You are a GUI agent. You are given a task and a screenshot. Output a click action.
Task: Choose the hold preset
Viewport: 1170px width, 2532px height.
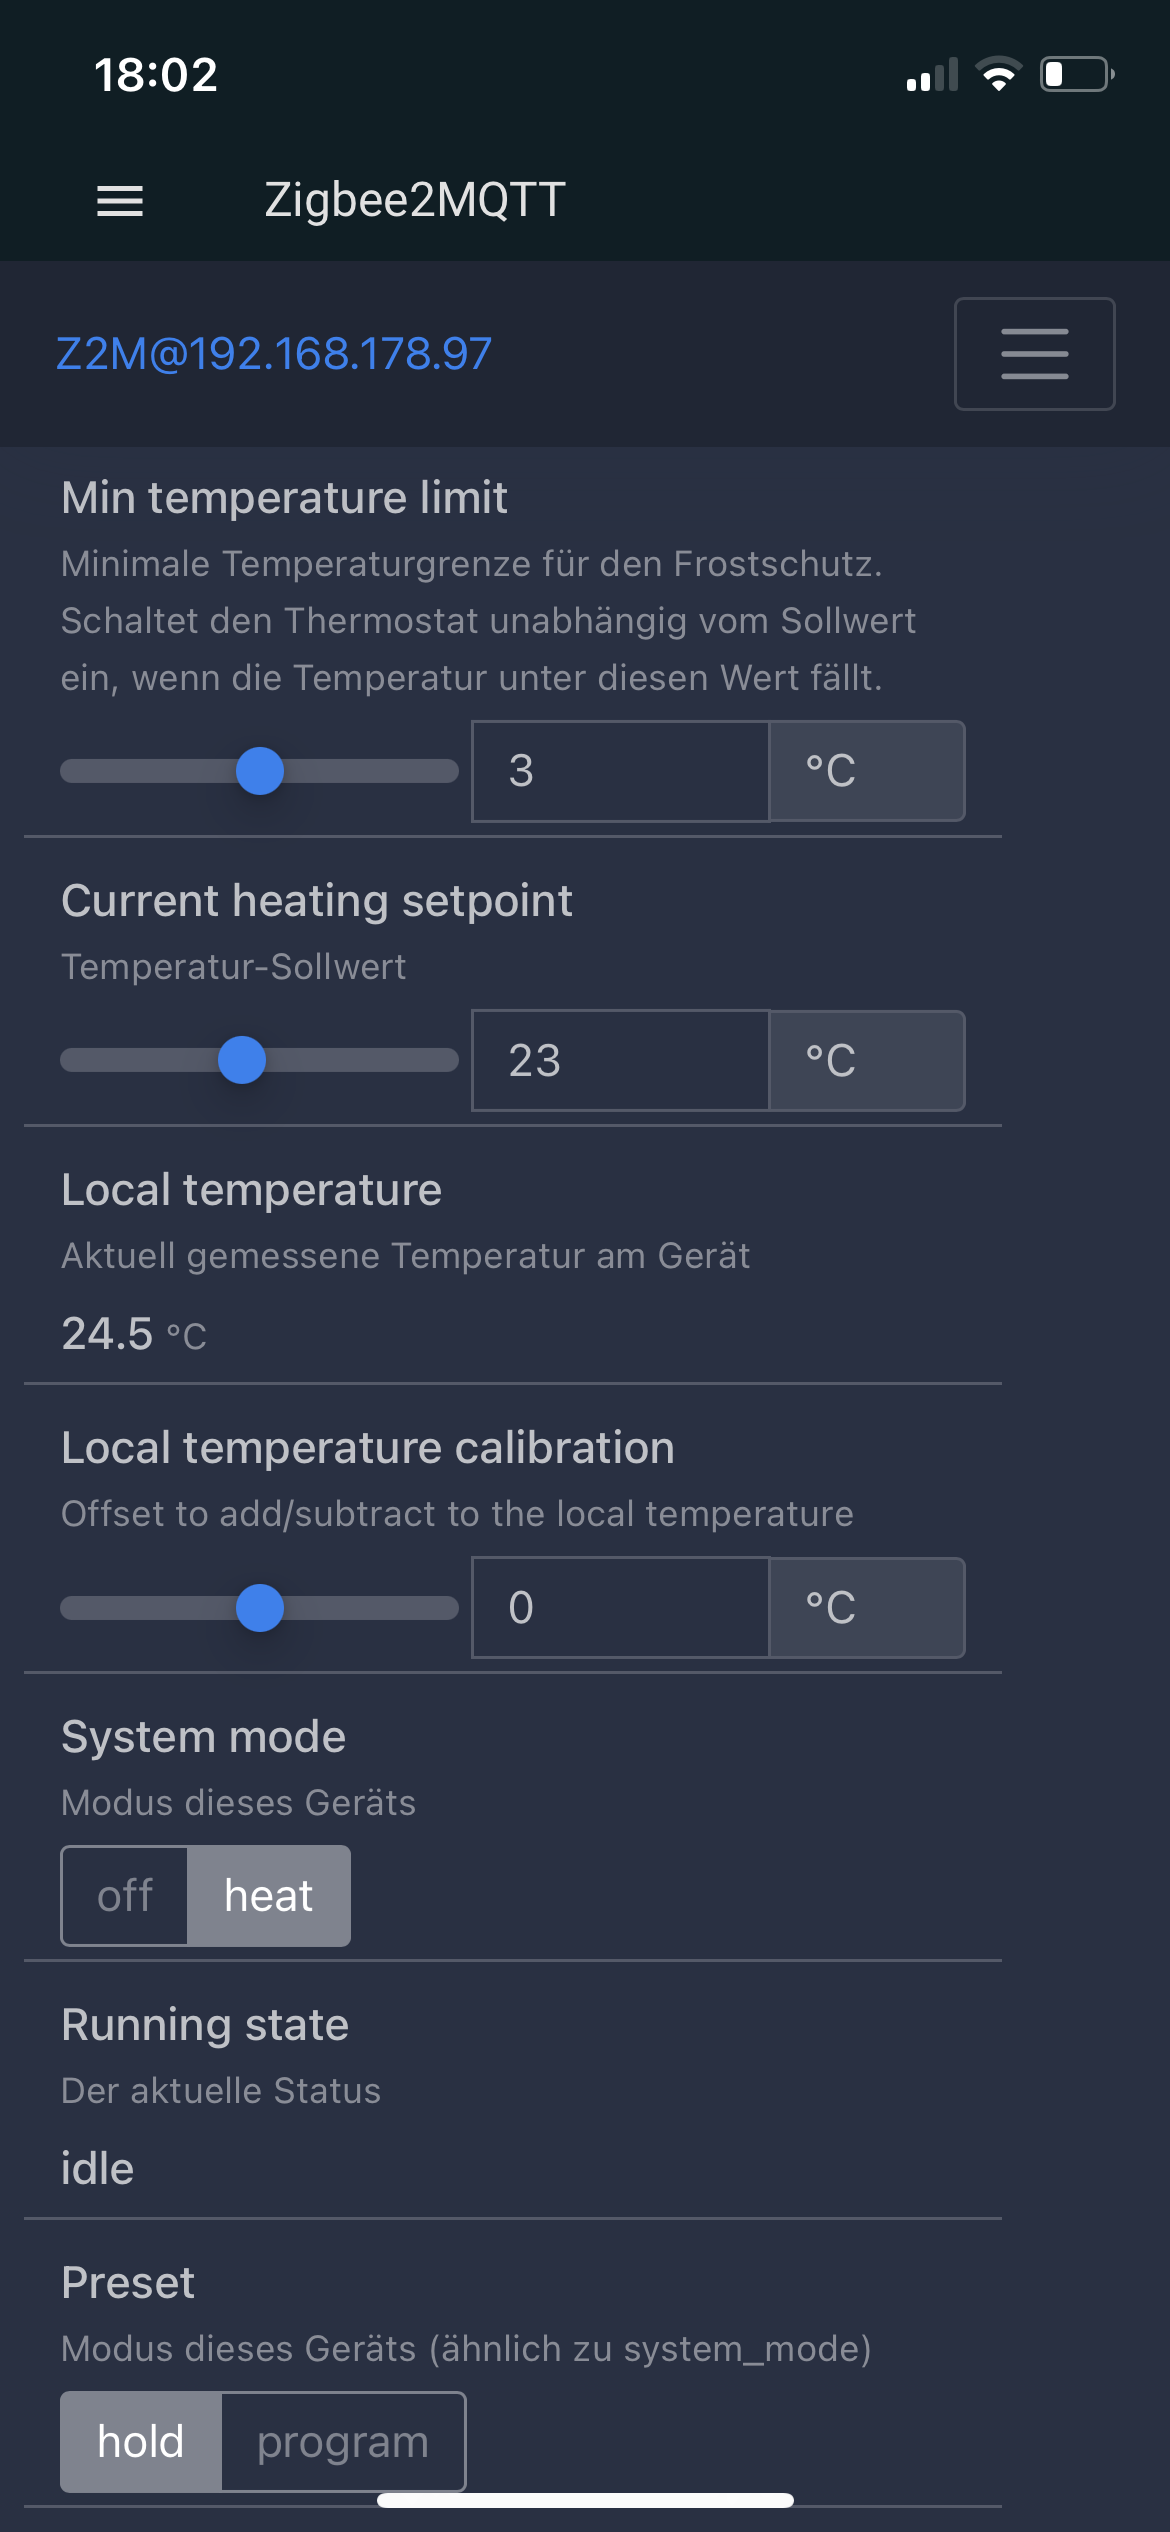[141, 2442]
